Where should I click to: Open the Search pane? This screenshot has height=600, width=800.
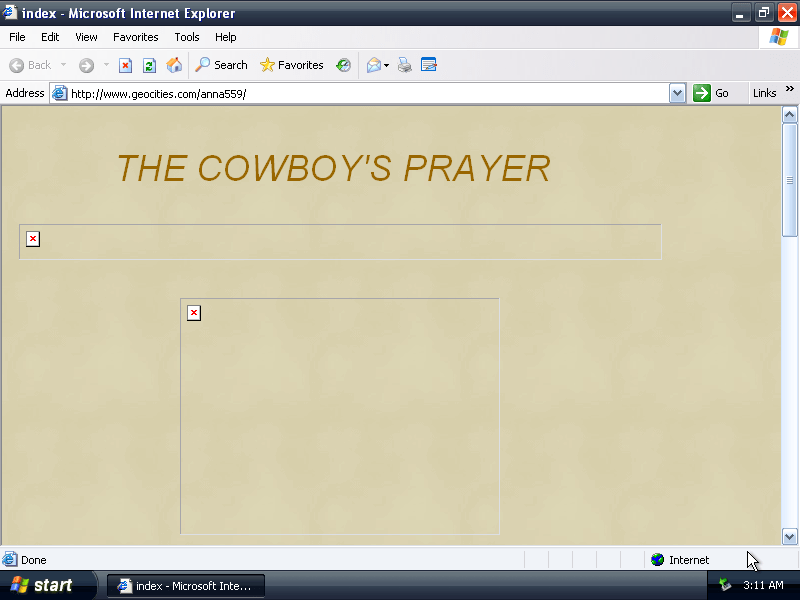221,65
